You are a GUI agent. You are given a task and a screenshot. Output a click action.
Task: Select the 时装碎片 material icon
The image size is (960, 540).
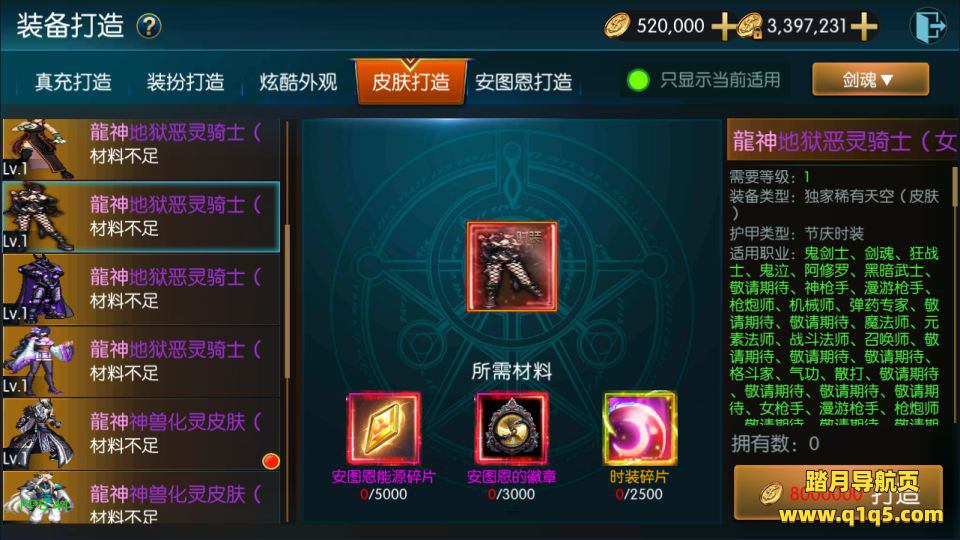click(640, 429)
